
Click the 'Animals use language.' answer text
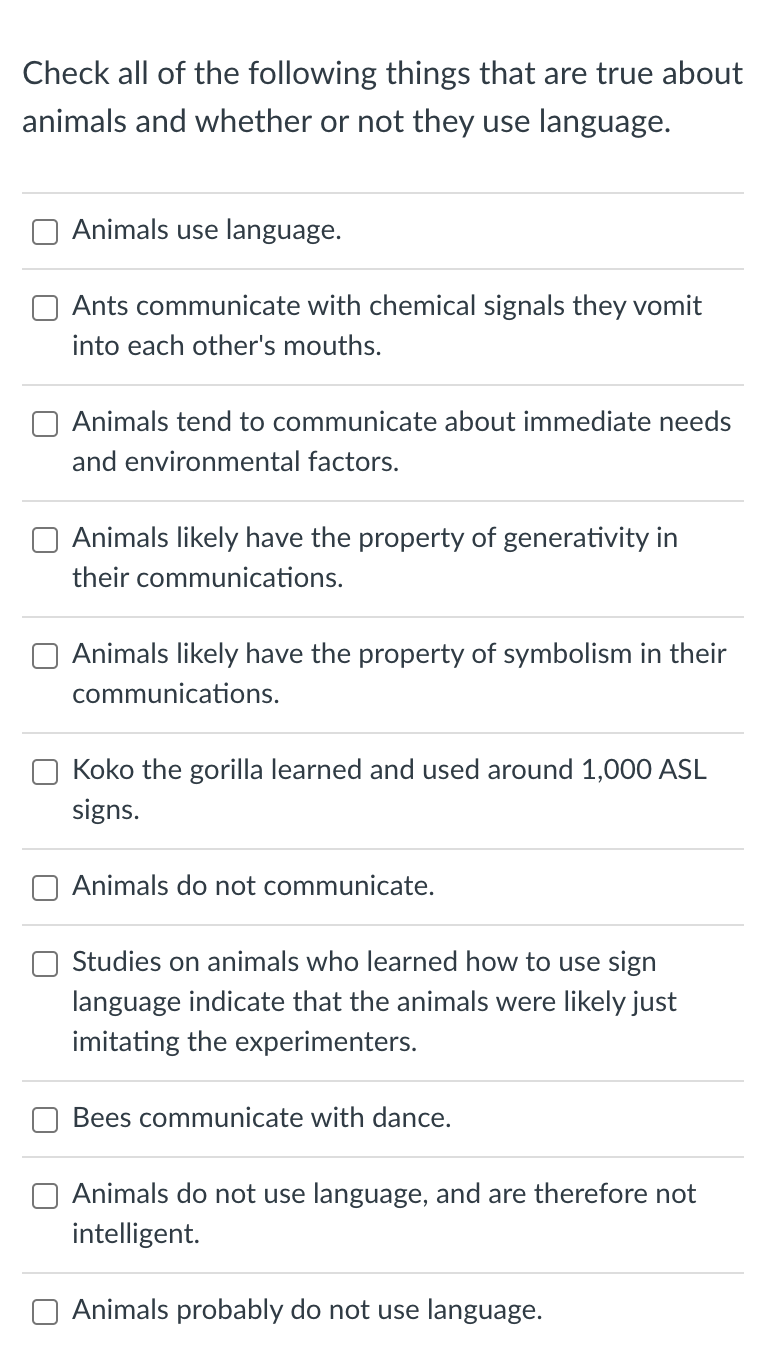click(x=207, y=231)
